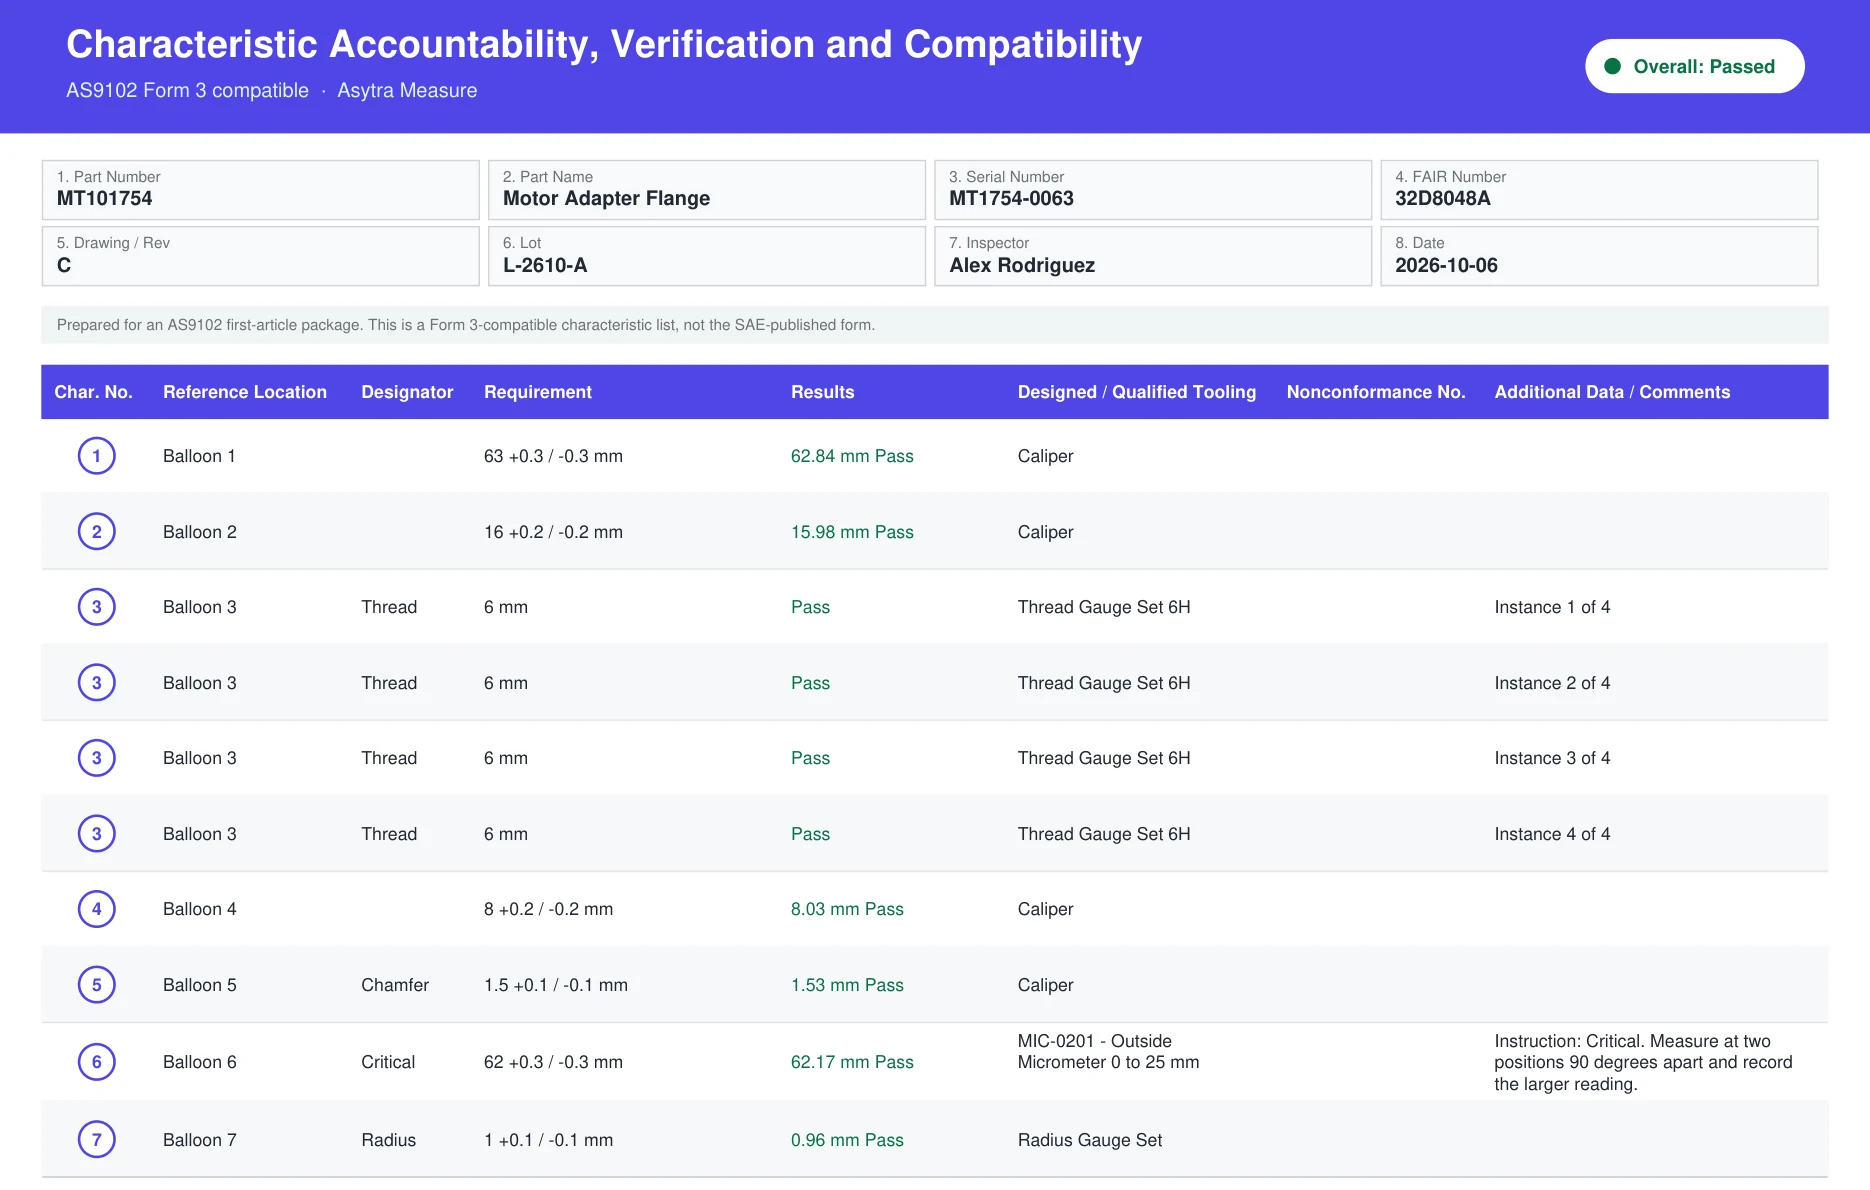This screenshot has width=1870, height=1190.
Task: Click the AS9102 first-article package note
Action: pos(466,325)
